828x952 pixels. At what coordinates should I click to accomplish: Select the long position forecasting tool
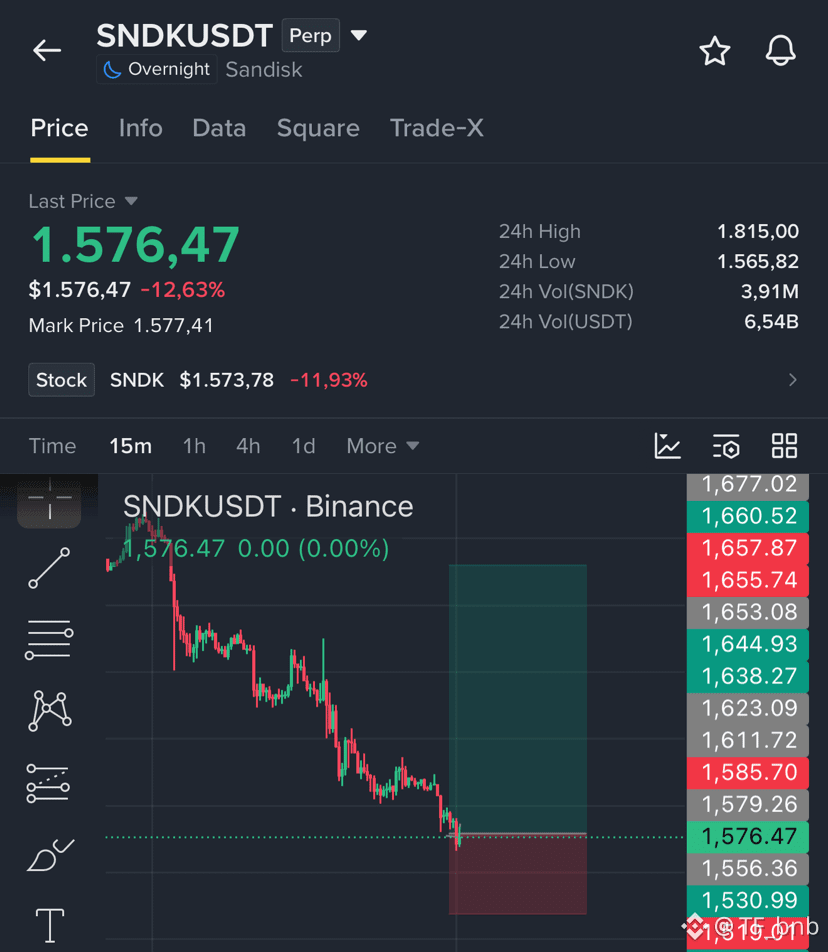48,783
